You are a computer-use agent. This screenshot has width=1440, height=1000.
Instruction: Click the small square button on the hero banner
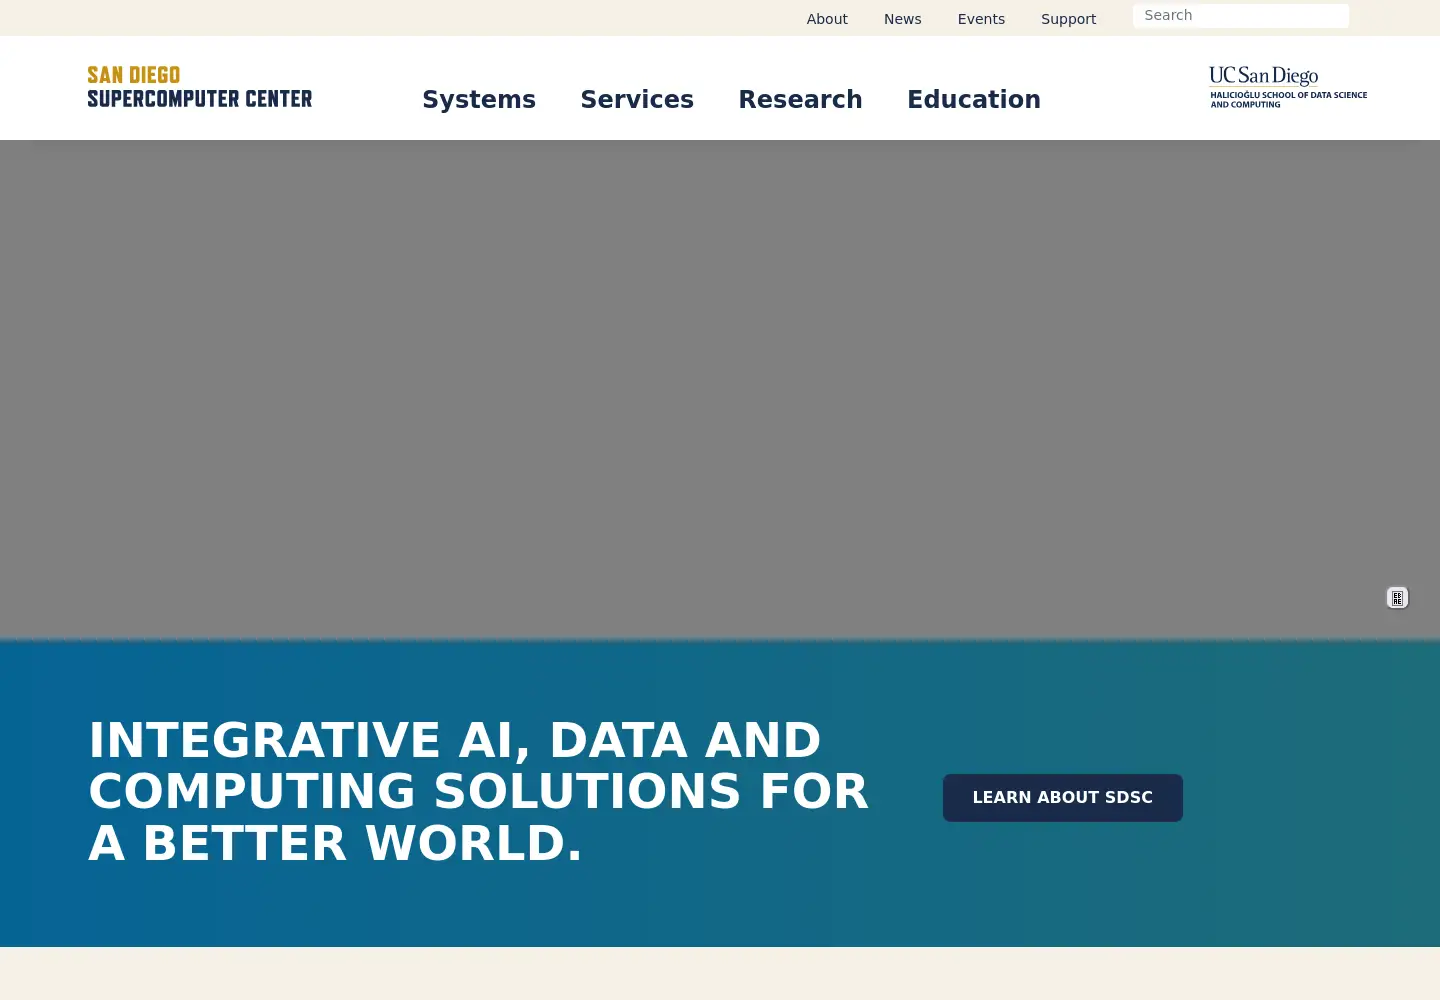click(x=1397, y=598)
